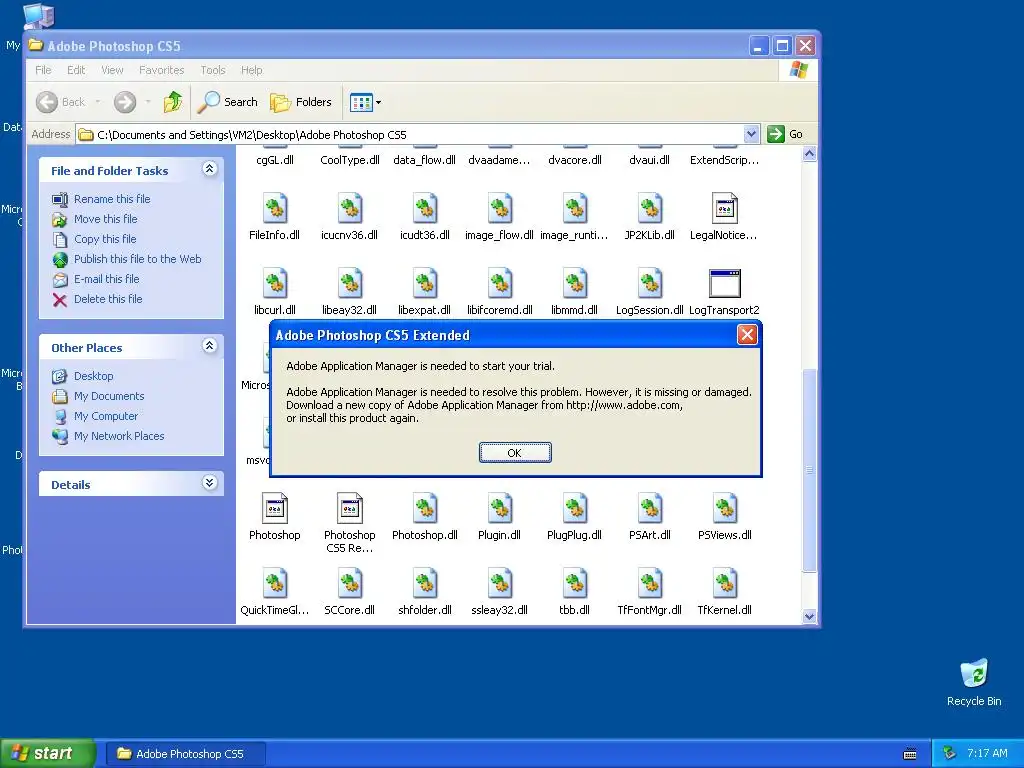
Task: Open the Help menu
Action: pos(251,70)
